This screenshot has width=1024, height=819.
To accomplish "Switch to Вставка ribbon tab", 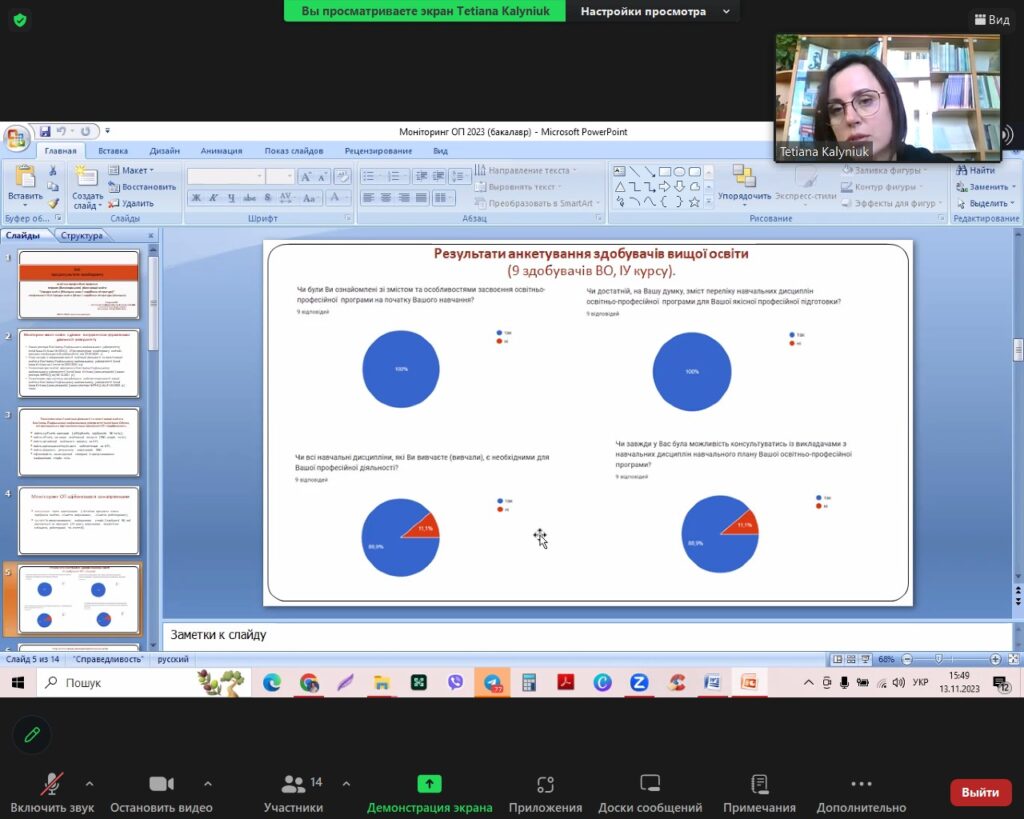I will pyautogui.click(x=113, y=151).
